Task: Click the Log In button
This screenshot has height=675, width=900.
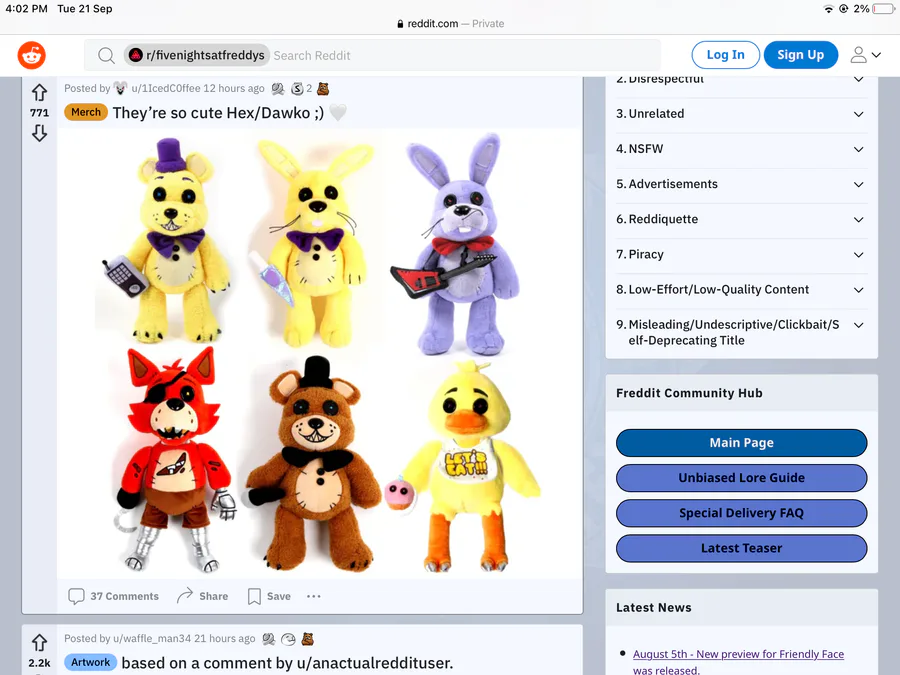Action: [726, 55]
